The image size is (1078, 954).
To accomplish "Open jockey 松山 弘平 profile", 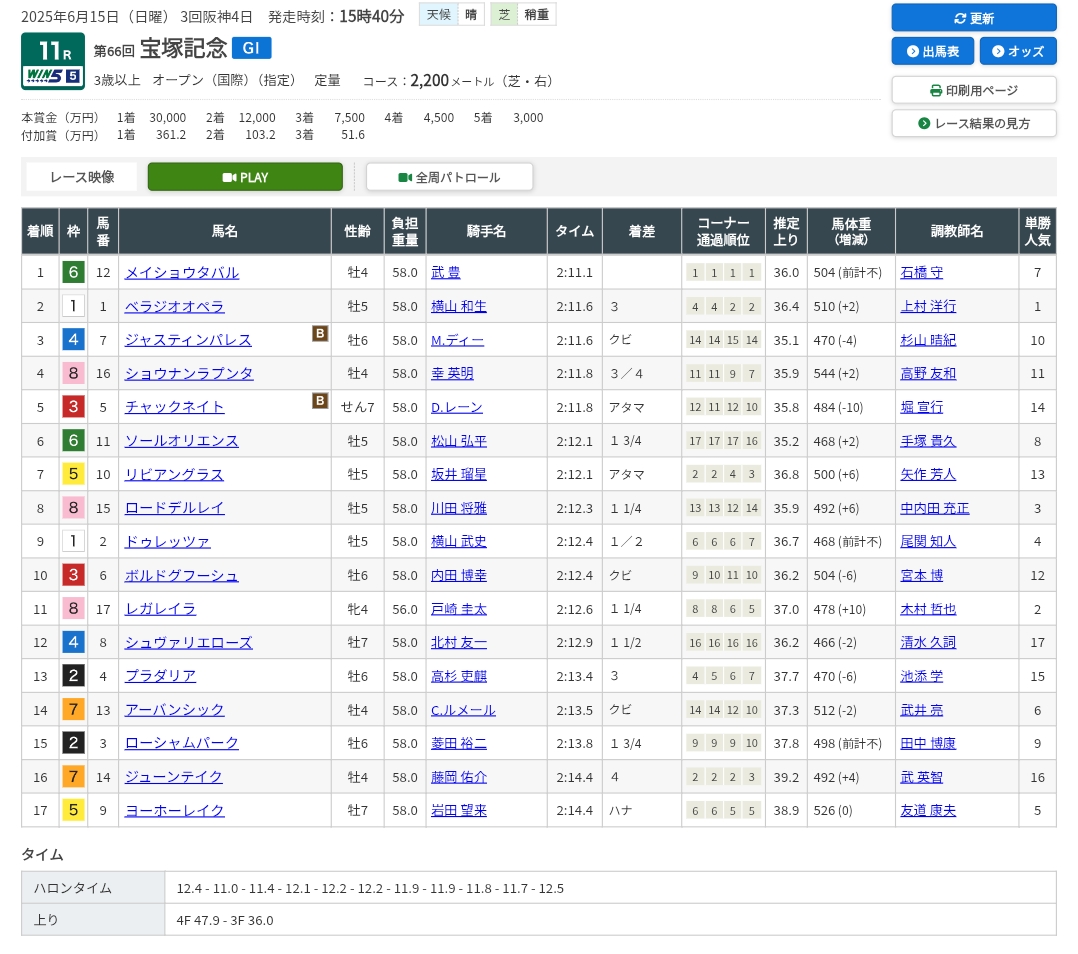I will [x=459, y=441].
